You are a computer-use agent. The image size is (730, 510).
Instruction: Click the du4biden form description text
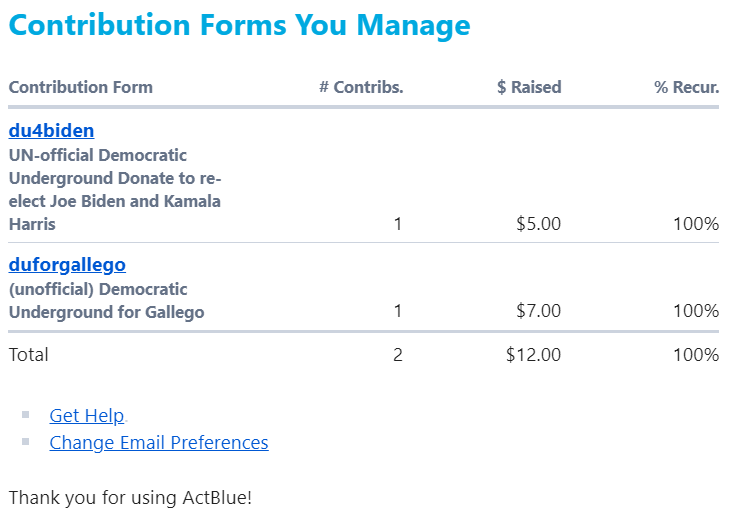pos(114,190)
